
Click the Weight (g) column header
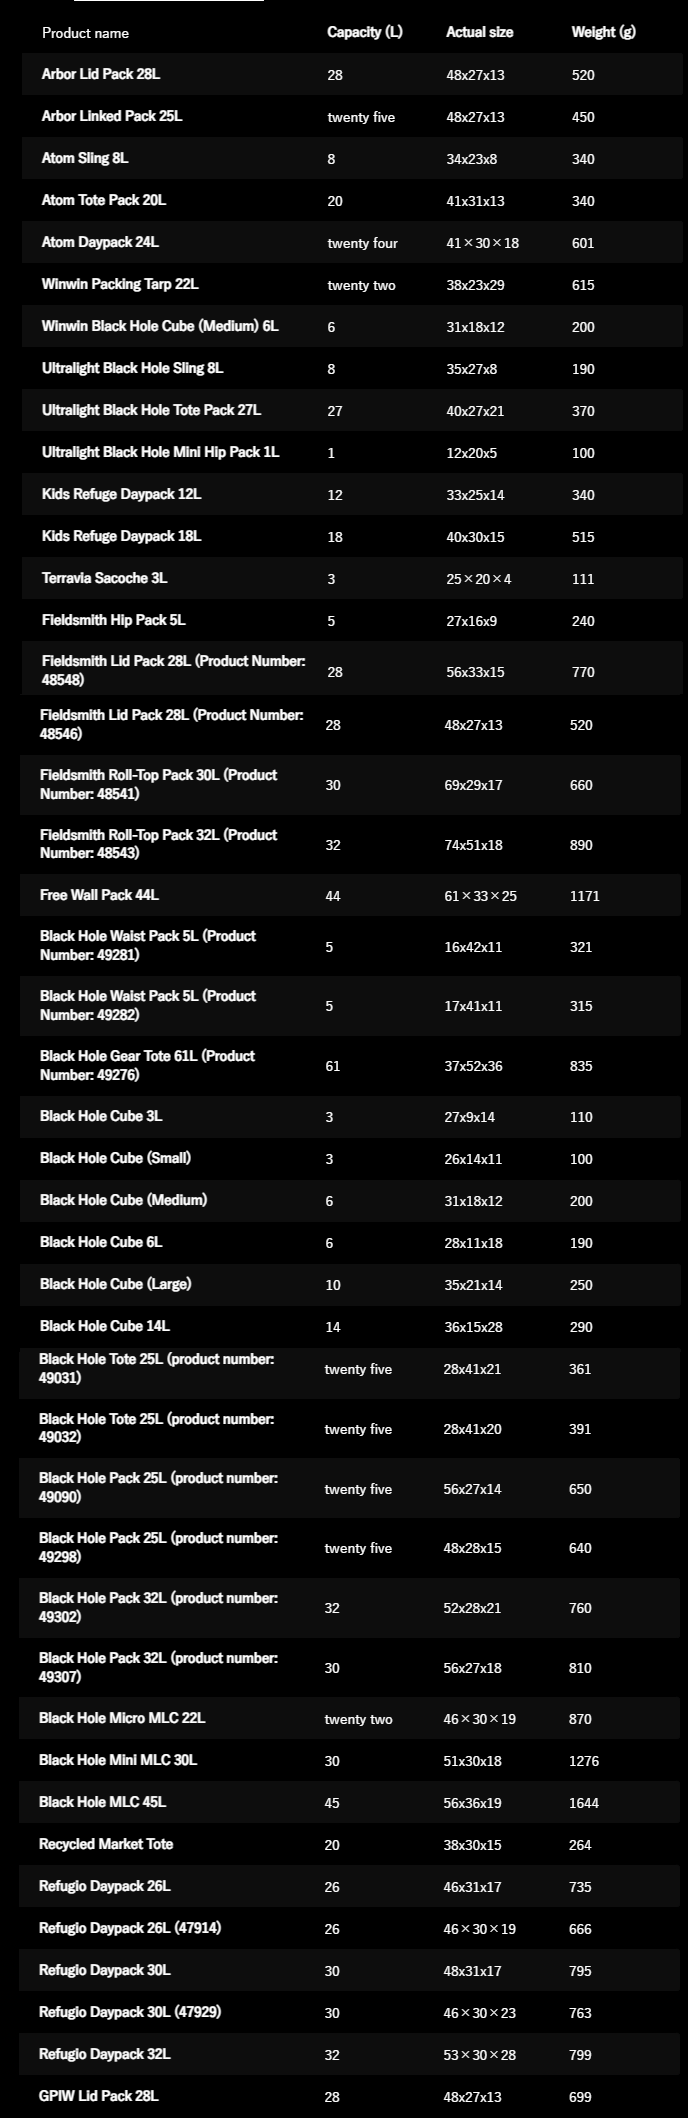(603, 32)
